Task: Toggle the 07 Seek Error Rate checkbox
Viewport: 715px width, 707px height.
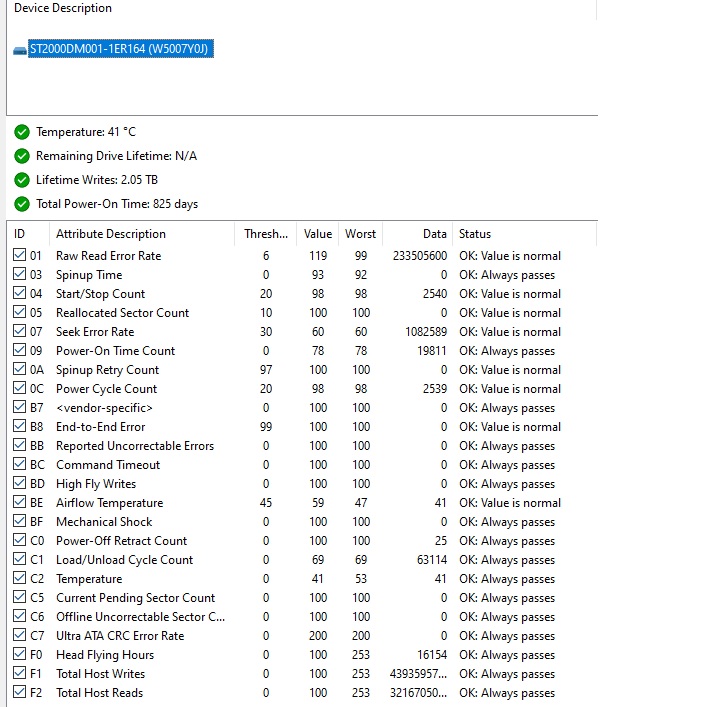Action: (x=19, y=331)
